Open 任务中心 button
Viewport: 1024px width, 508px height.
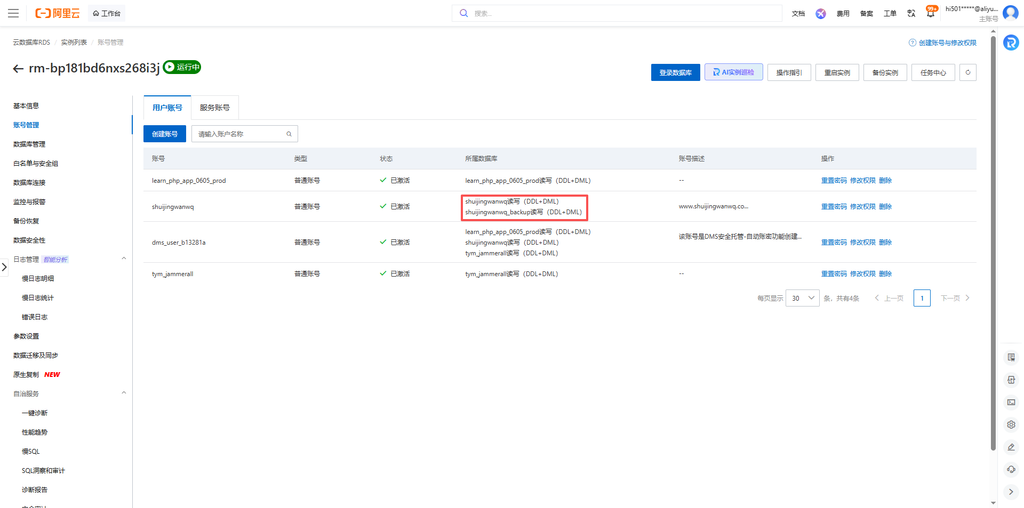coord(933,72)
